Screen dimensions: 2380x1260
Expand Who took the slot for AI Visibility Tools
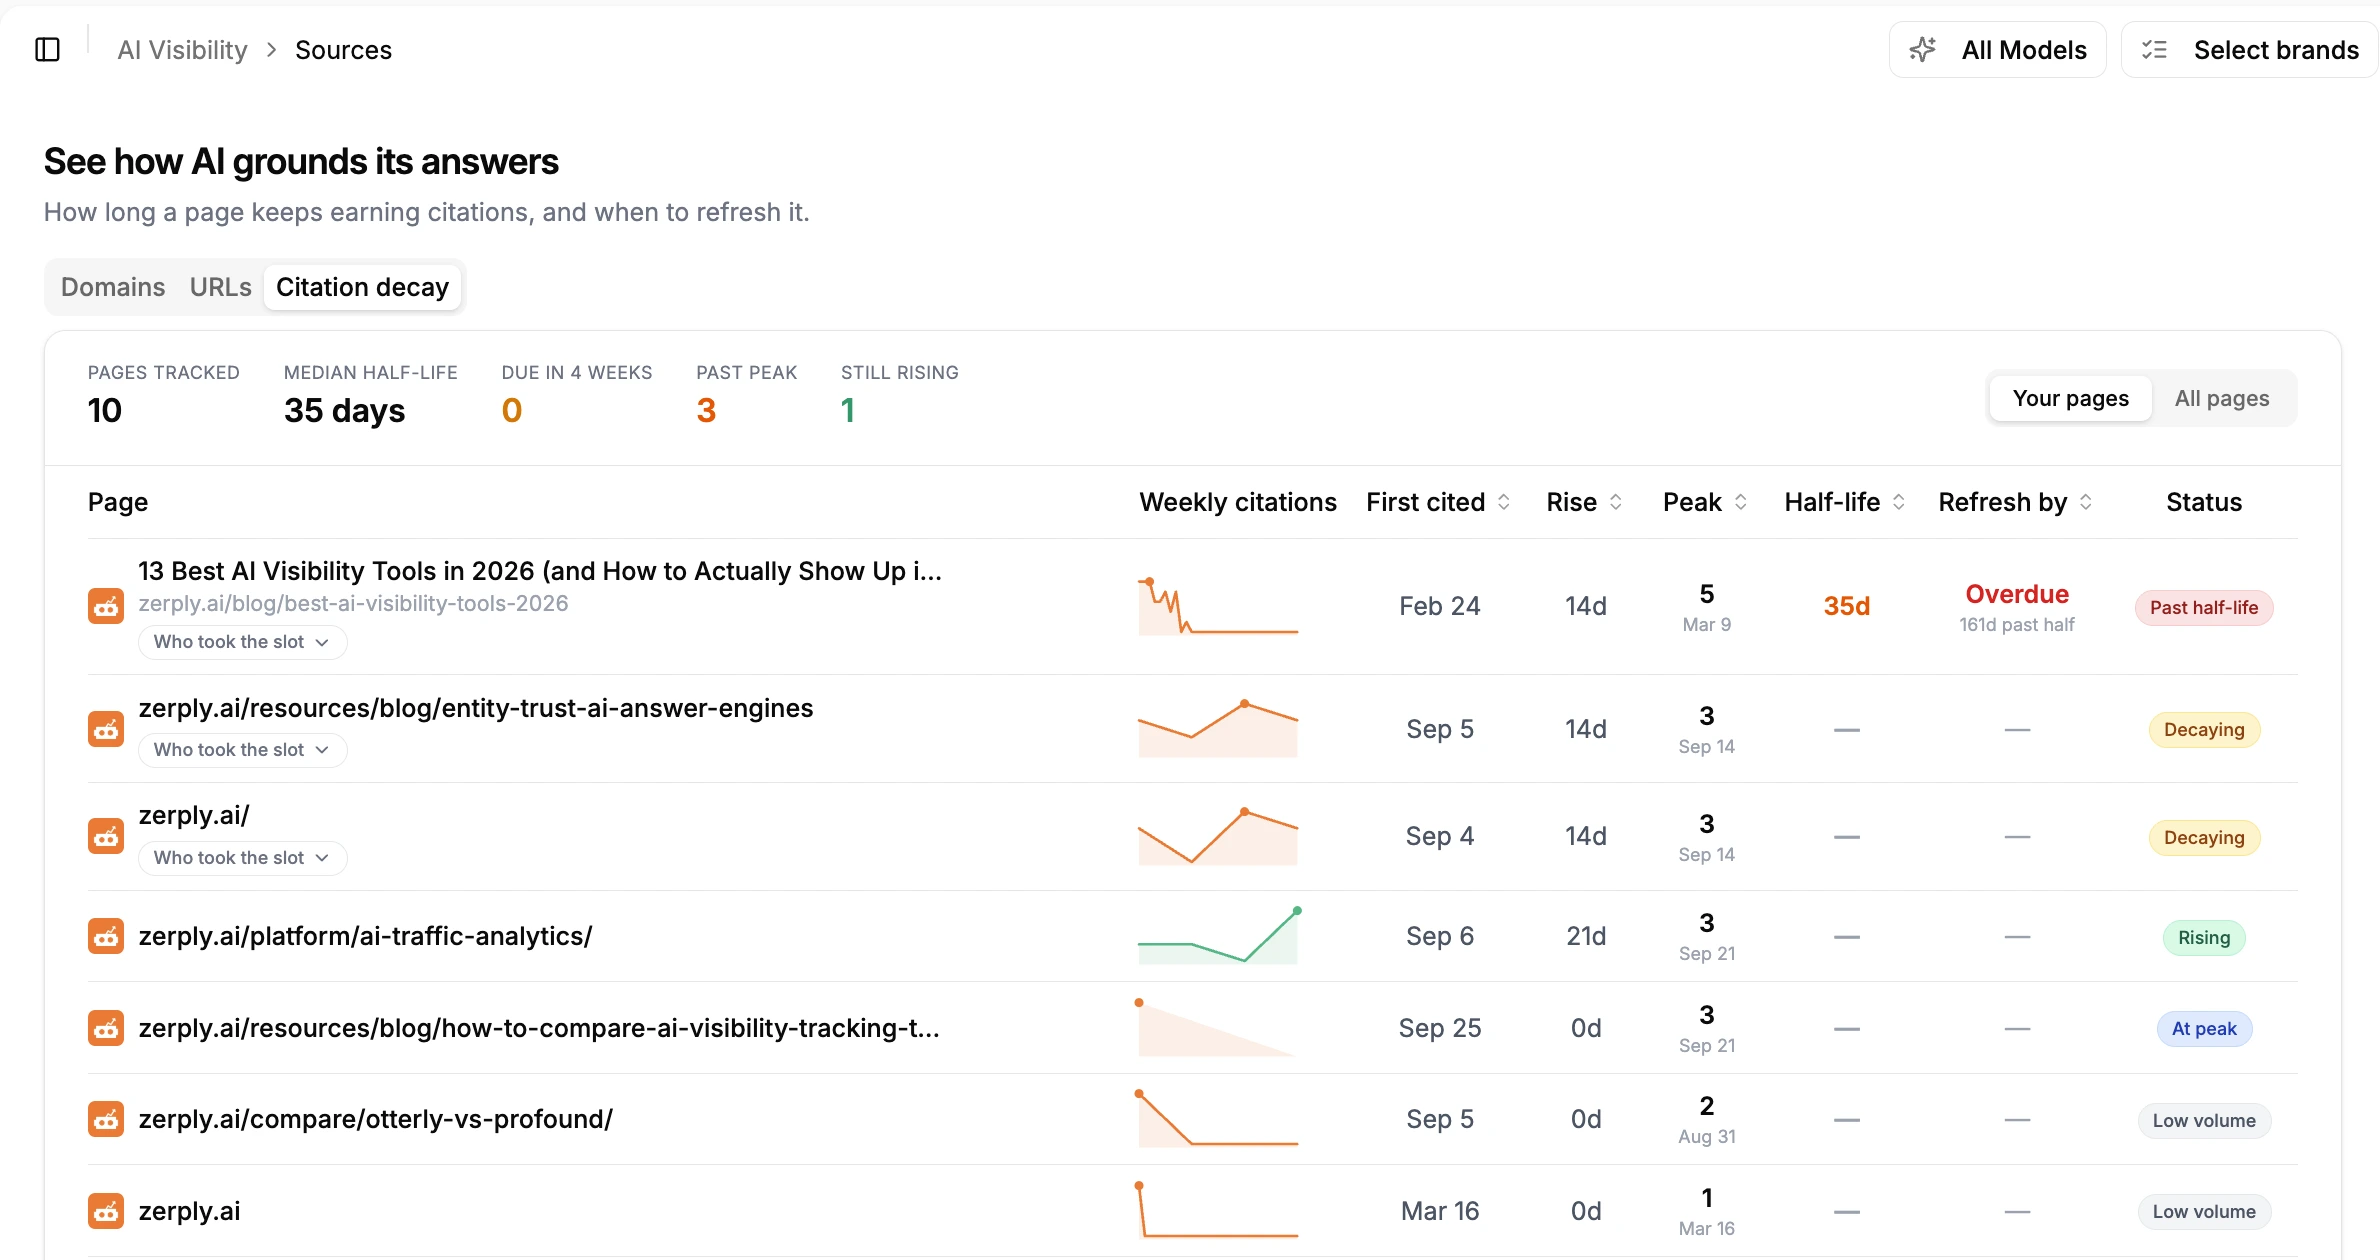click(x=242, y=642)
